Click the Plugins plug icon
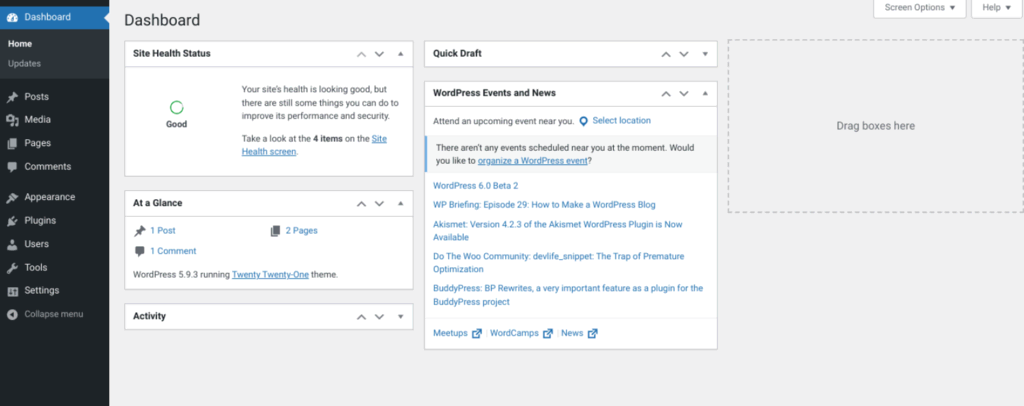Image resolution: width=1024 pixels, height=406 pixels. [12, 221]
